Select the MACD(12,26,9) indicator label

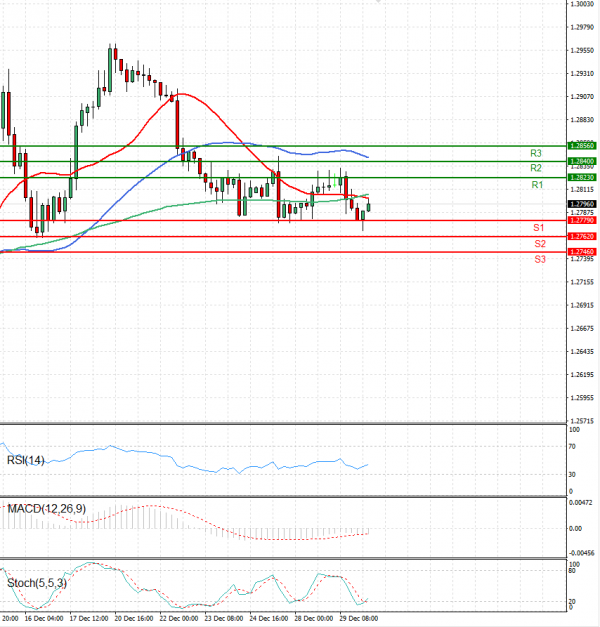(47, 509)
